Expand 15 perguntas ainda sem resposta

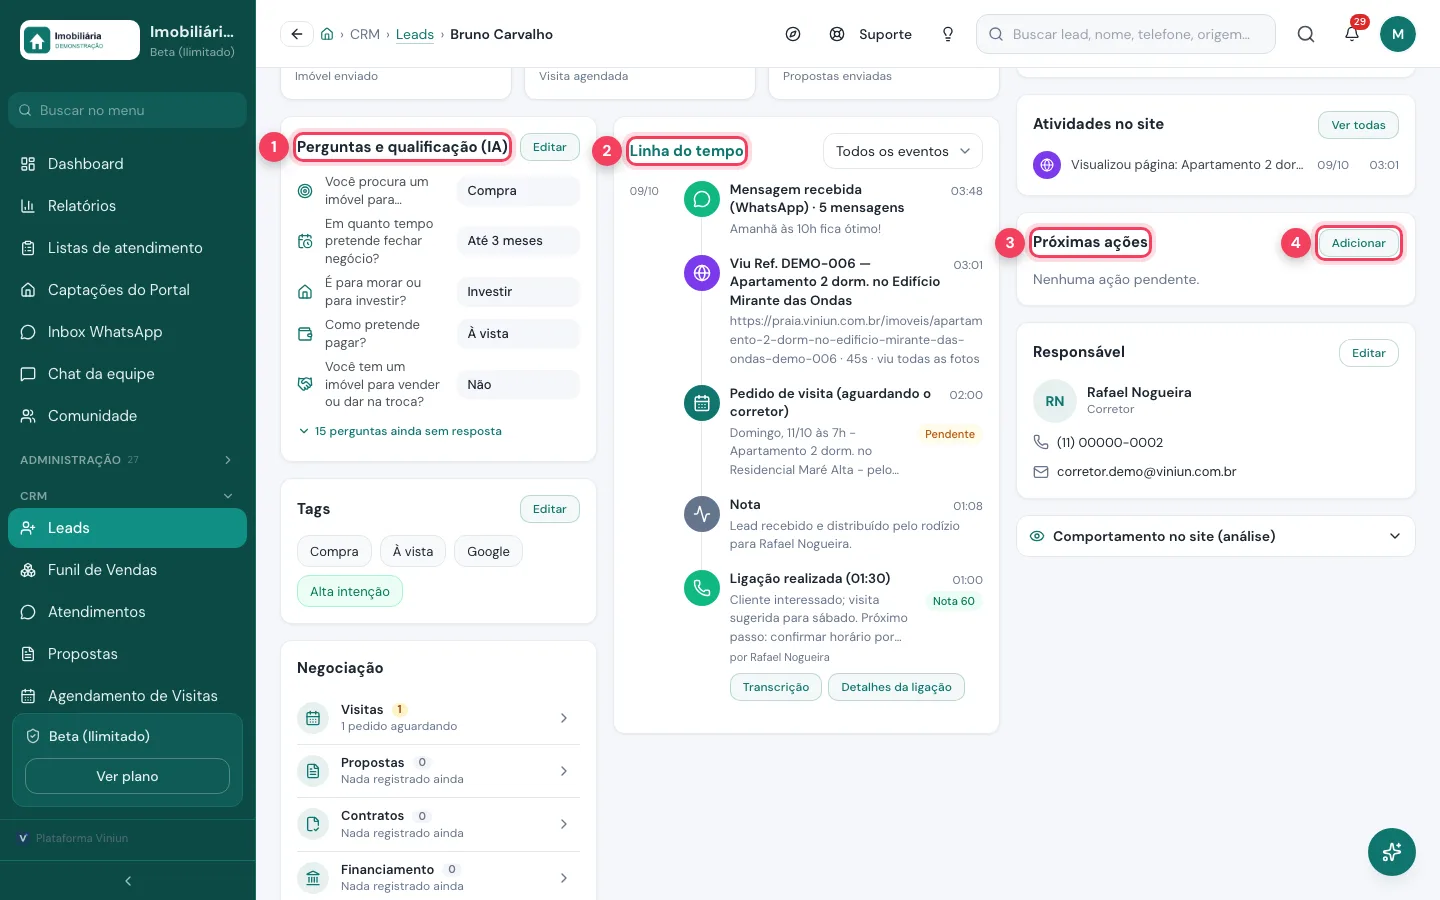click(x=400, y=431)
